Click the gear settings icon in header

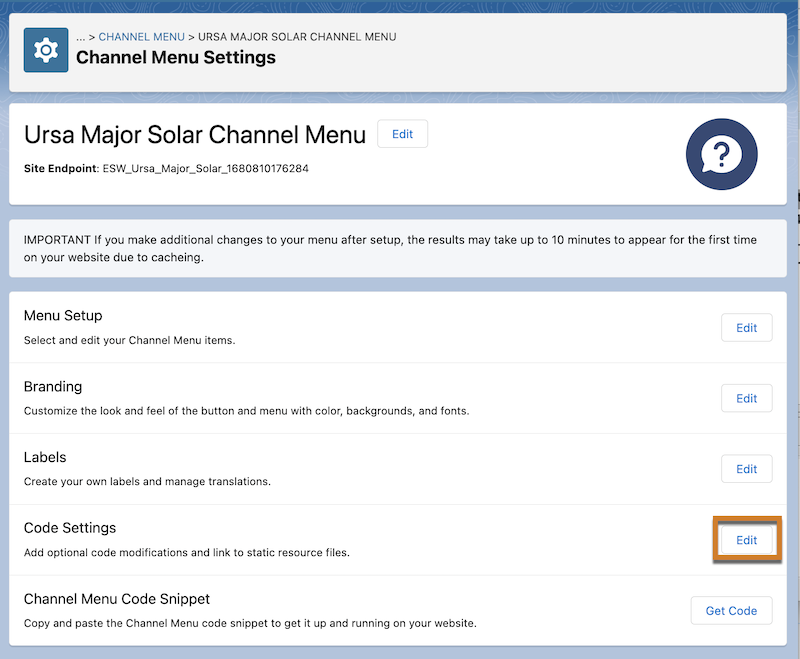pos(46,50)
